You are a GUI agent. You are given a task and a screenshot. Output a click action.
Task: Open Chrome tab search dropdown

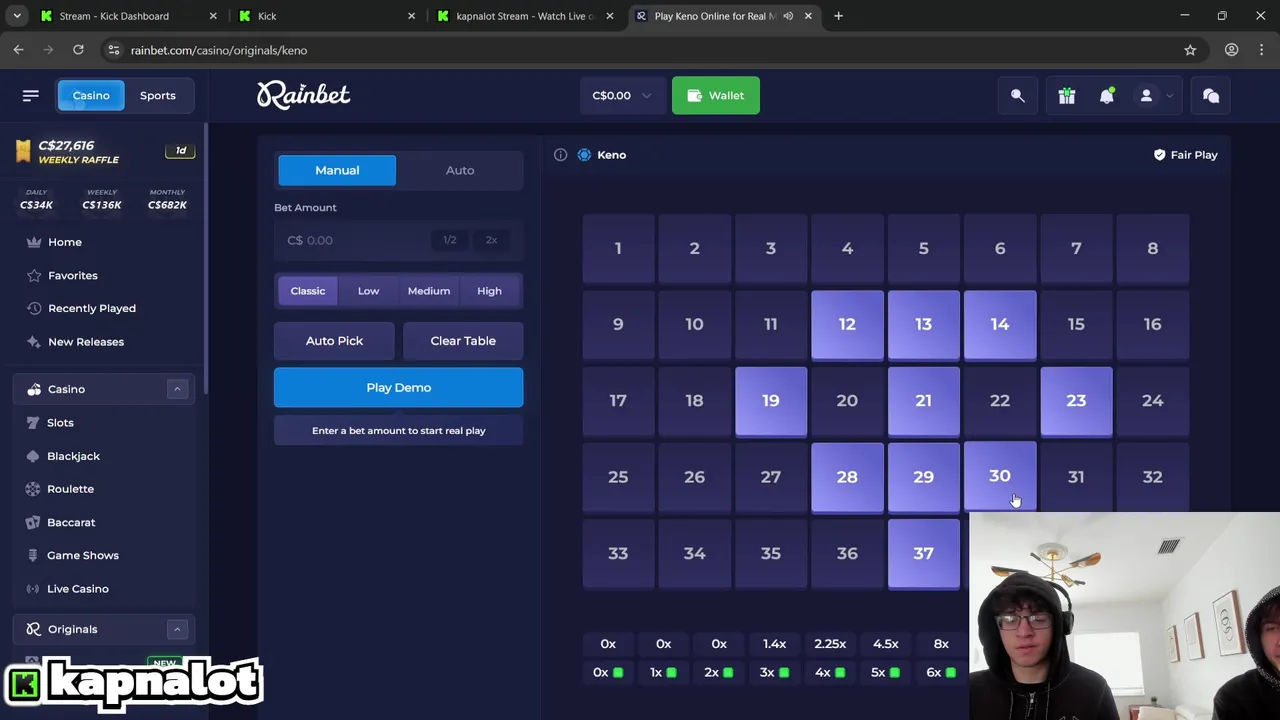pyautogui.click(x=17, y=16)
